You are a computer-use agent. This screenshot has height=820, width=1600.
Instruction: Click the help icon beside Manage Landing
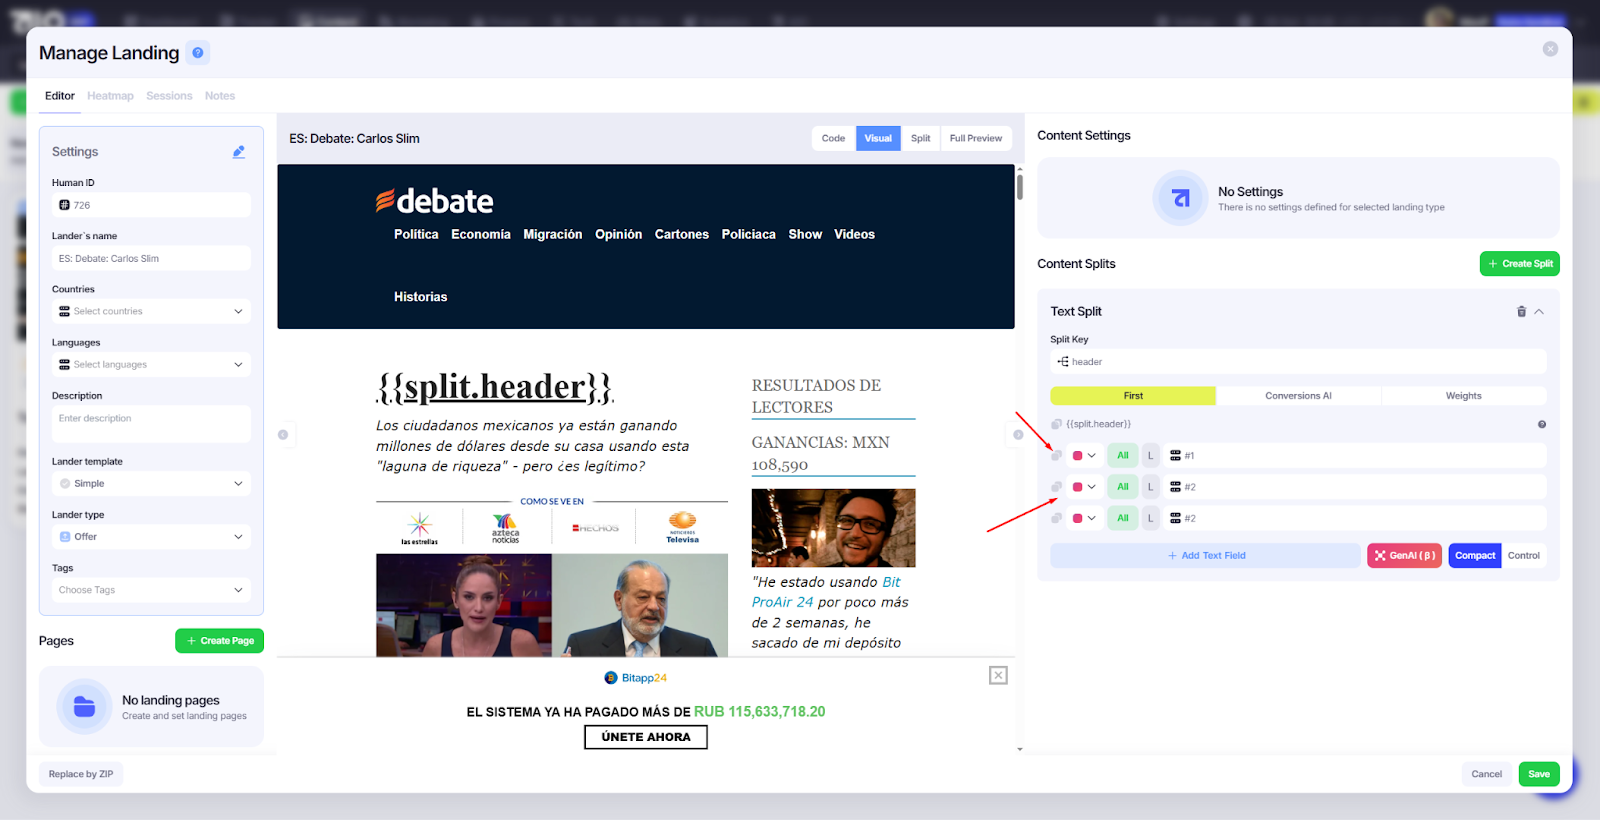click(x=198, y=53)
